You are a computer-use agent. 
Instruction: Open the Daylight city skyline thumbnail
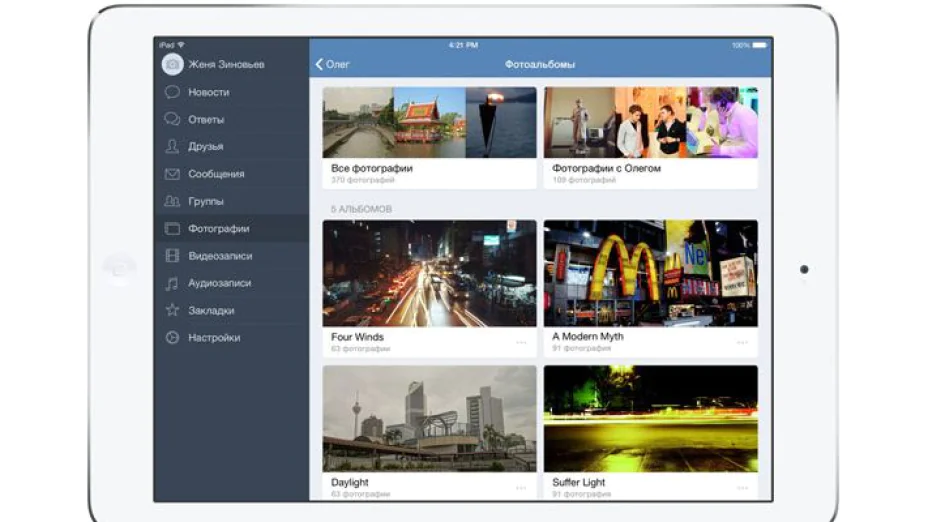click(x=430, y=418)
